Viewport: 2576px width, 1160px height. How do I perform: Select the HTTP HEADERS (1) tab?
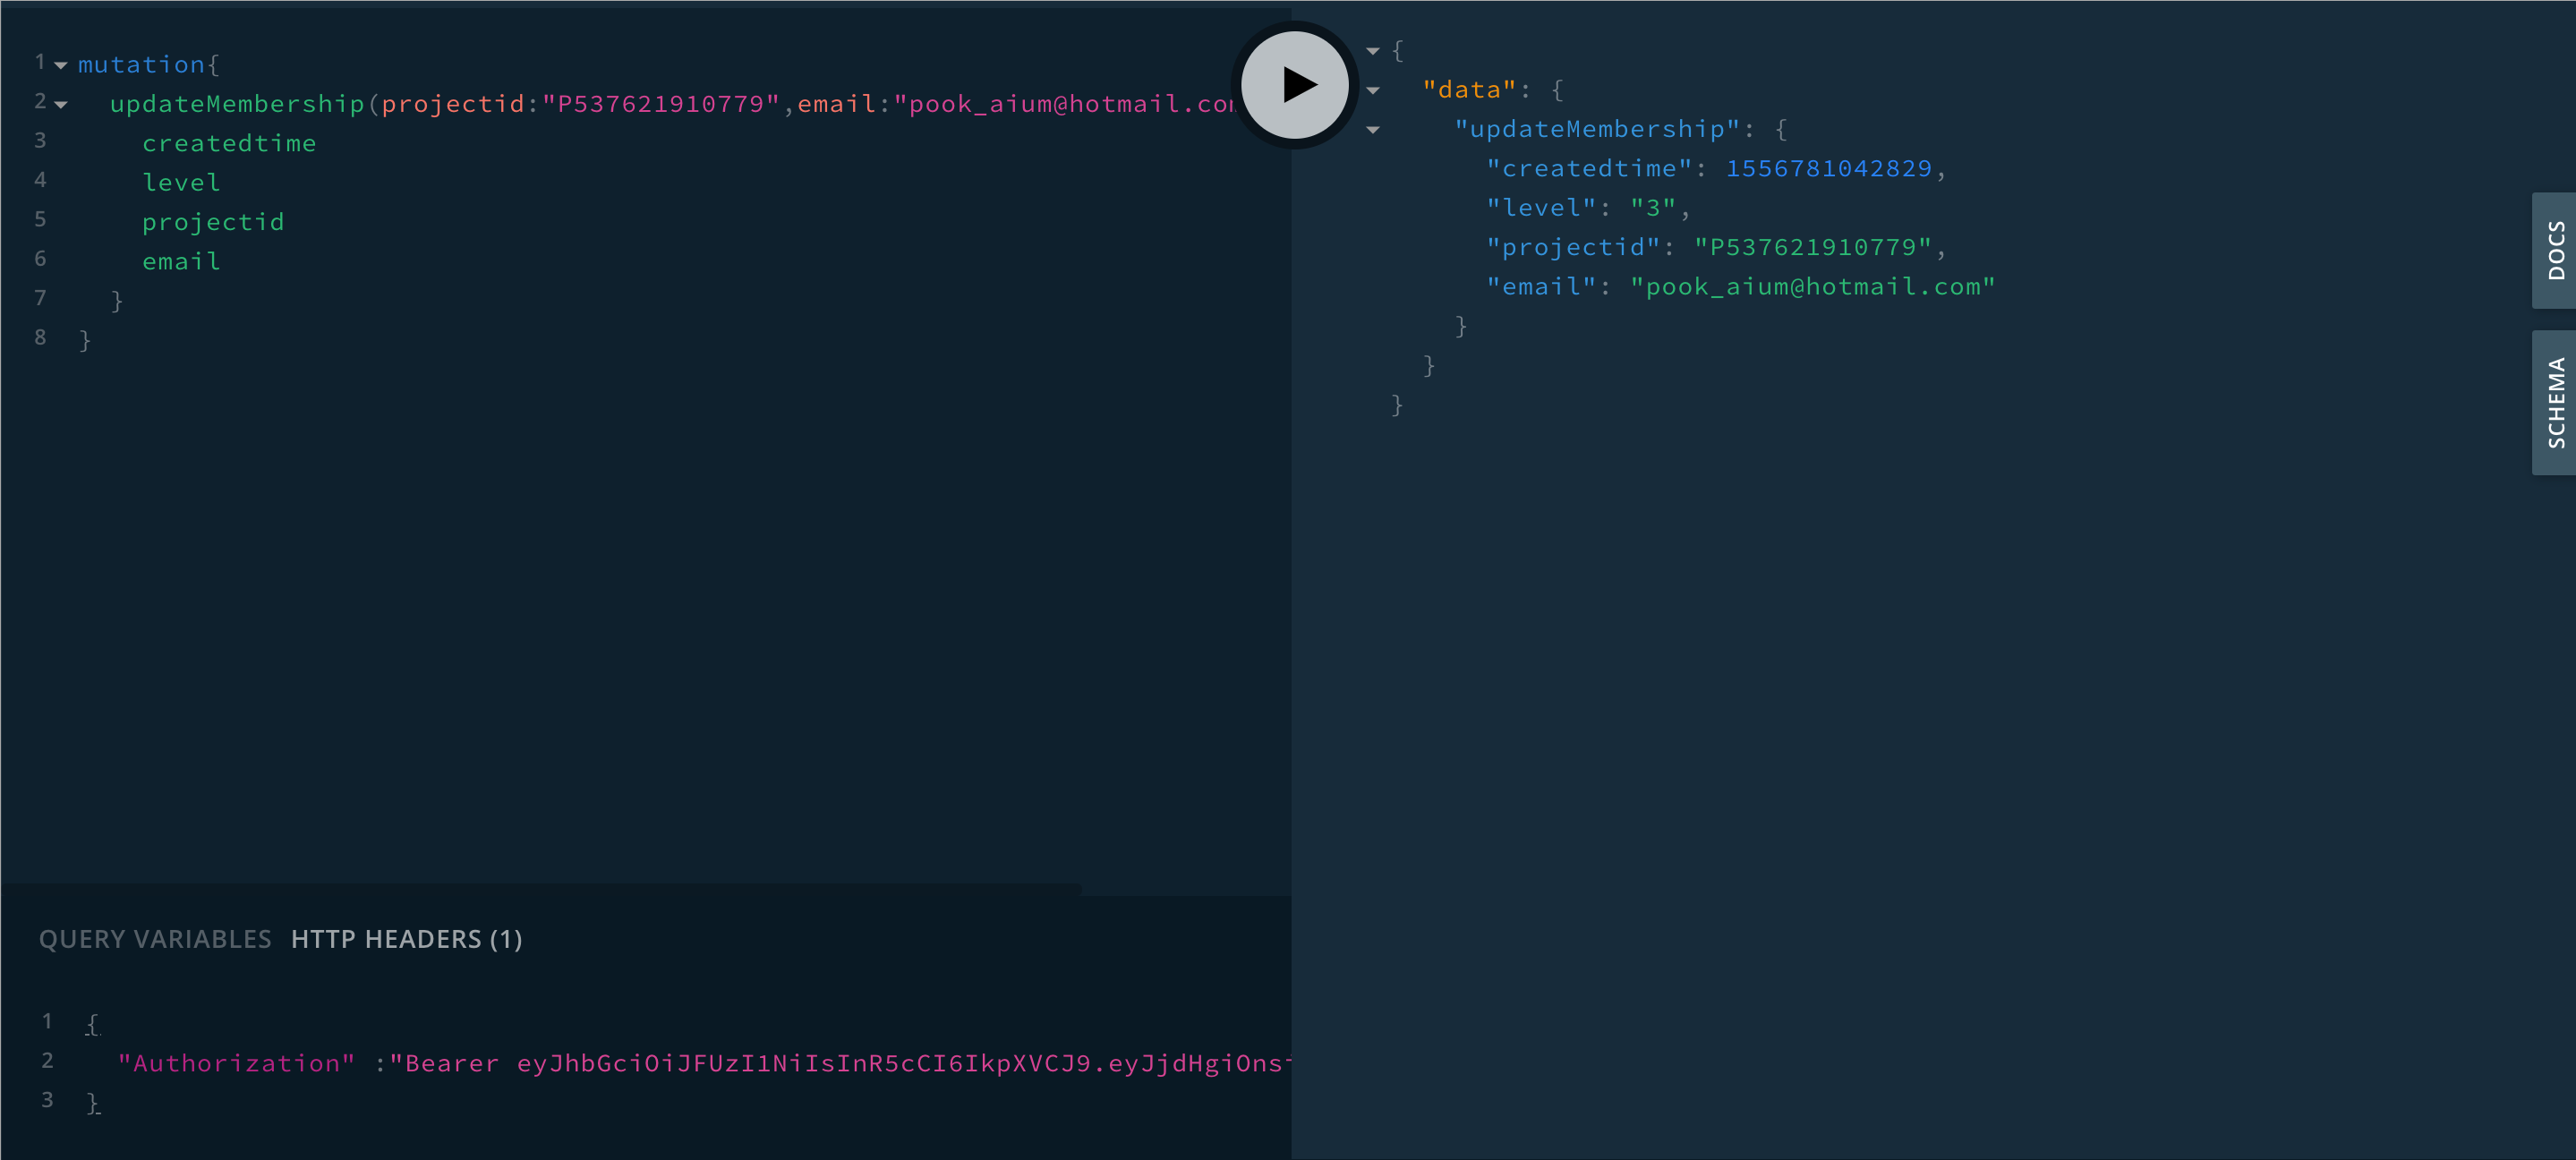click(x=407, y=939)
